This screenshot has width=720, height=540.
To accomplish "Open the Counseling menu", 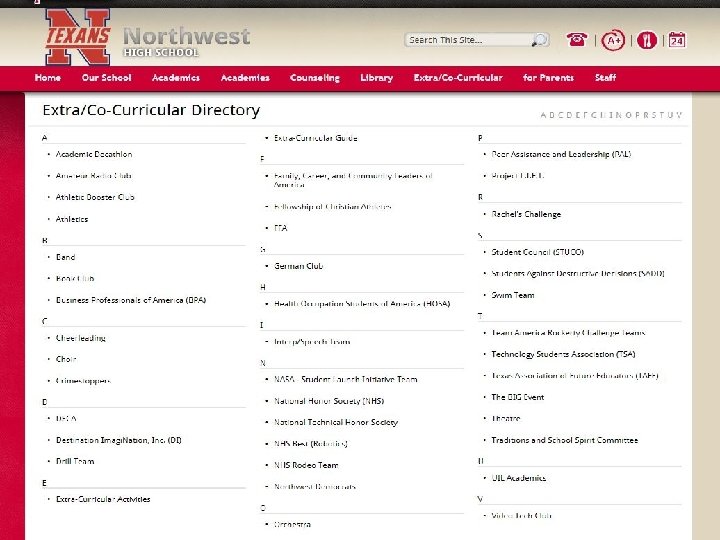I will click(x=315, y=78).
